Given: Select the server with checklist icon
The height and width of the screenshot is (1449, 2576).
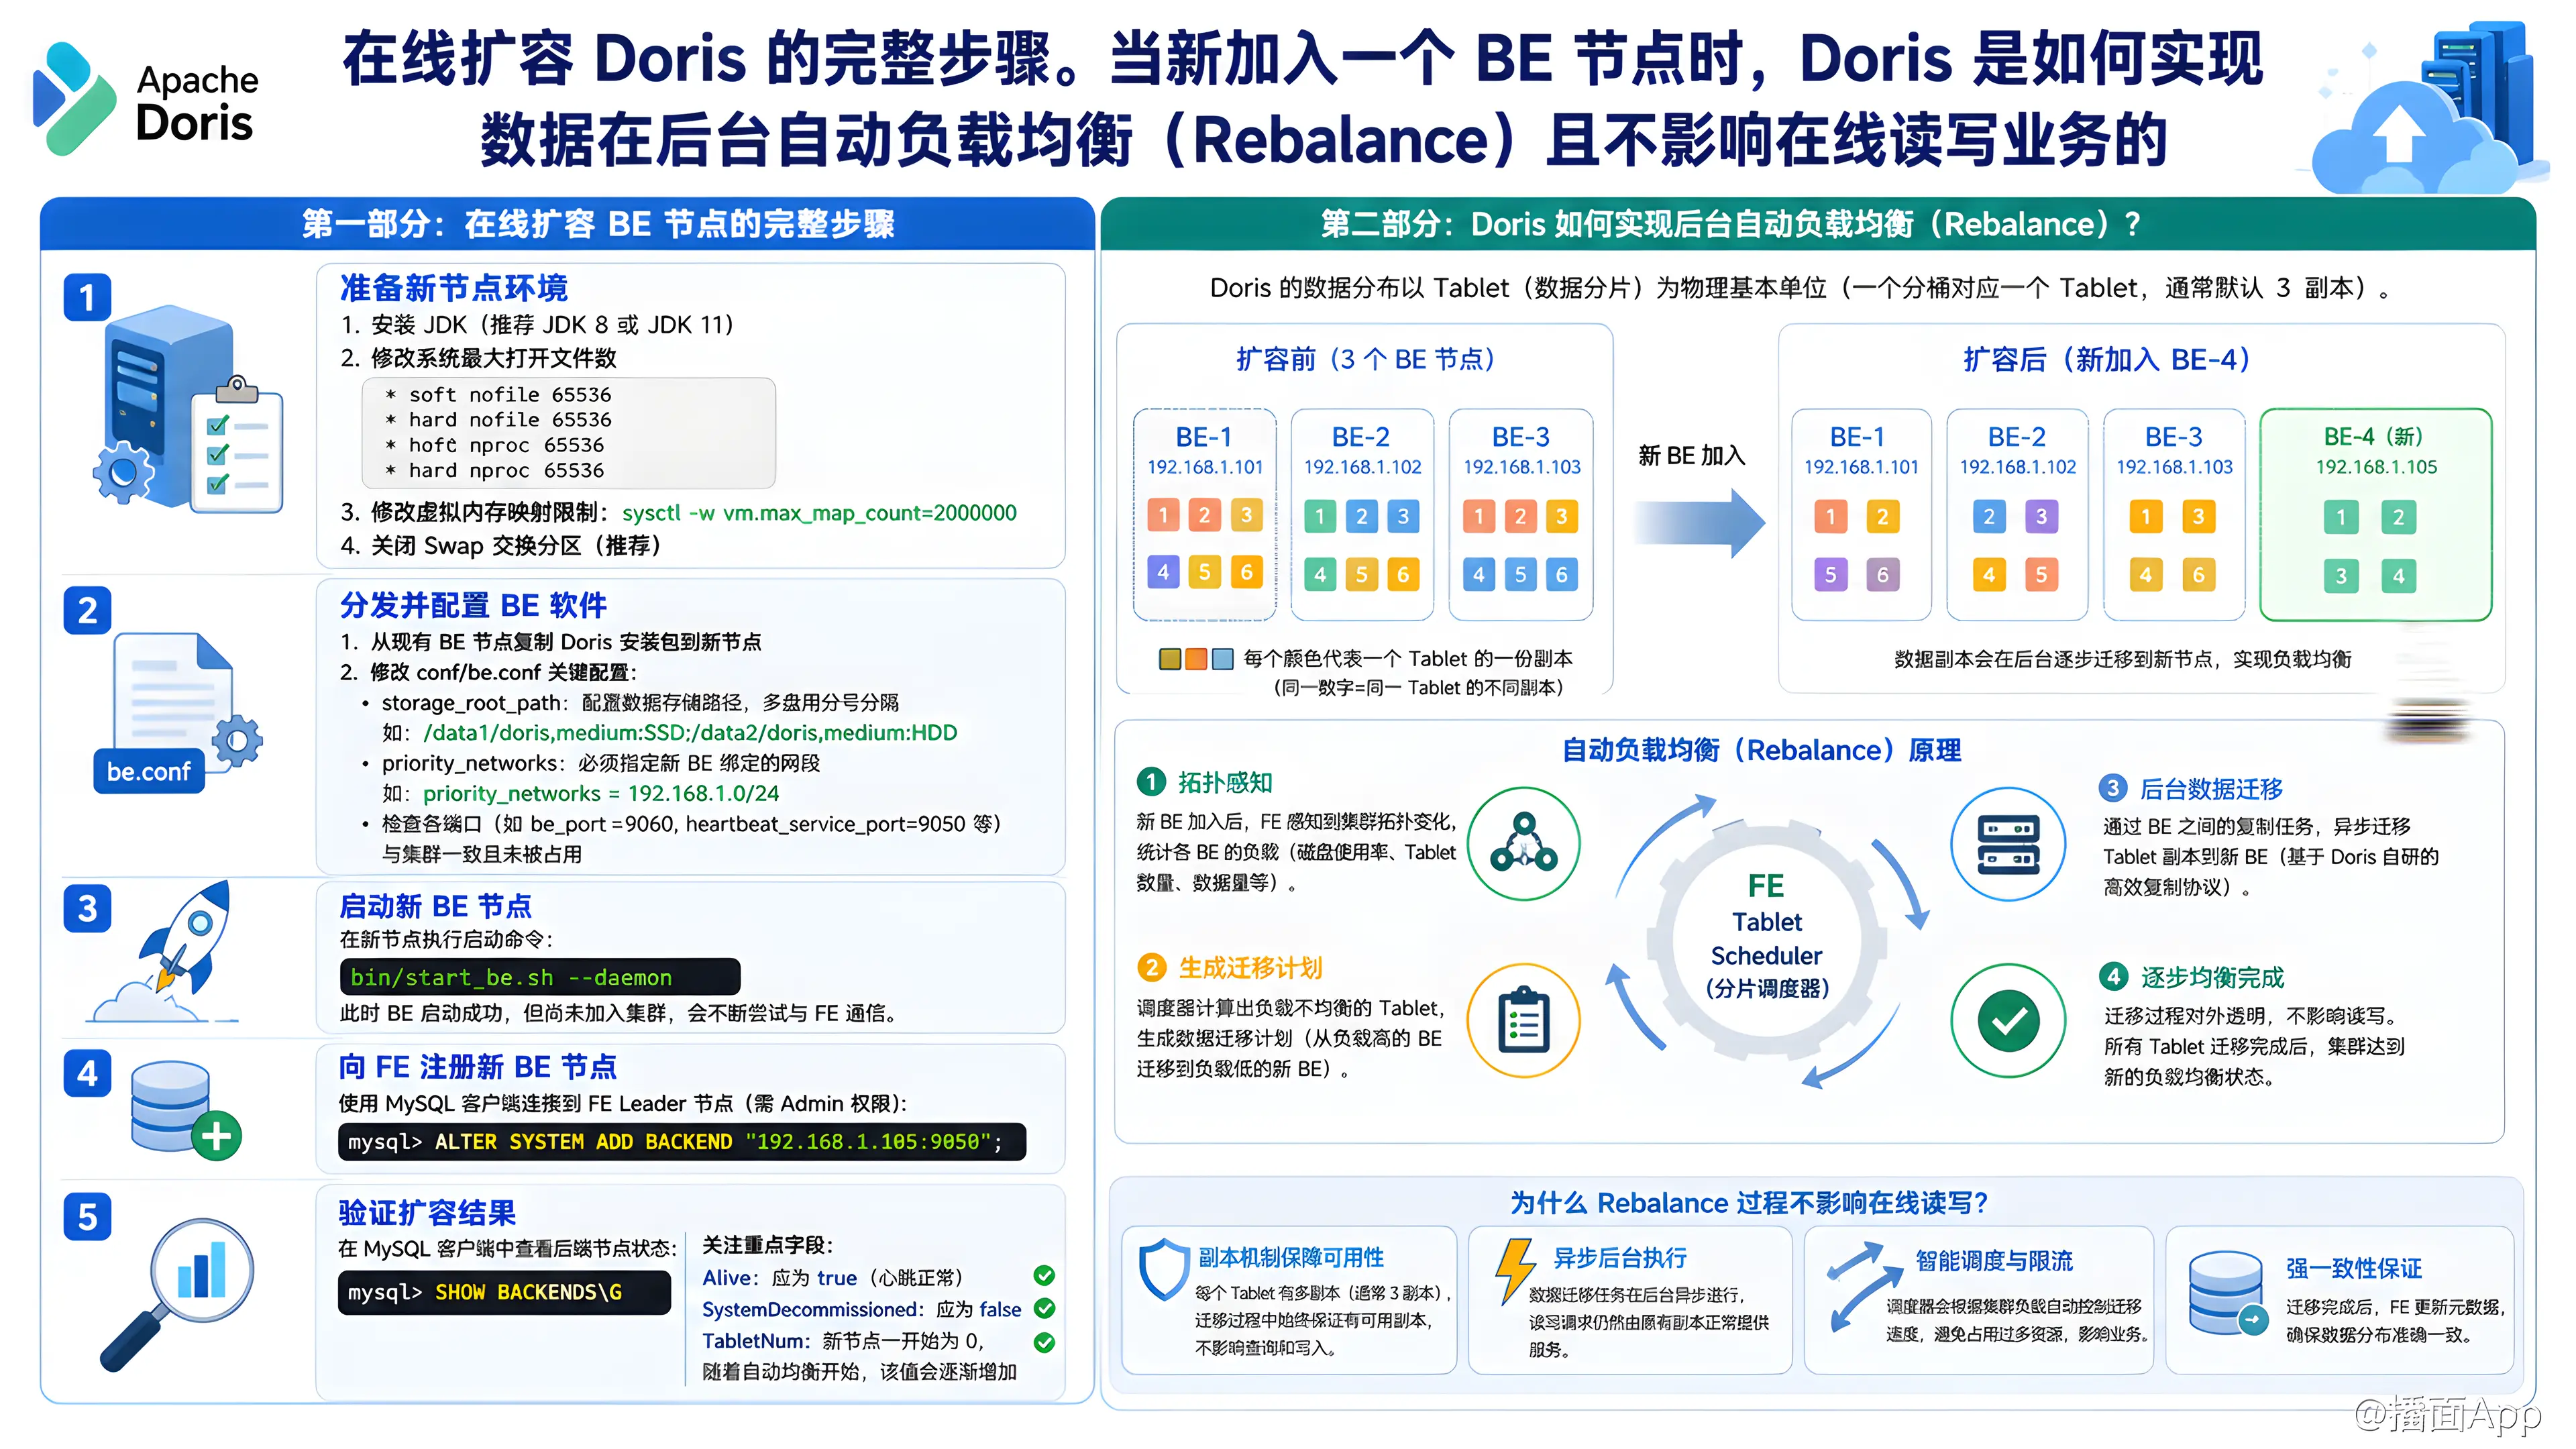Looking at the screenshot, I should pyautogui.click(x=187, y=410).
